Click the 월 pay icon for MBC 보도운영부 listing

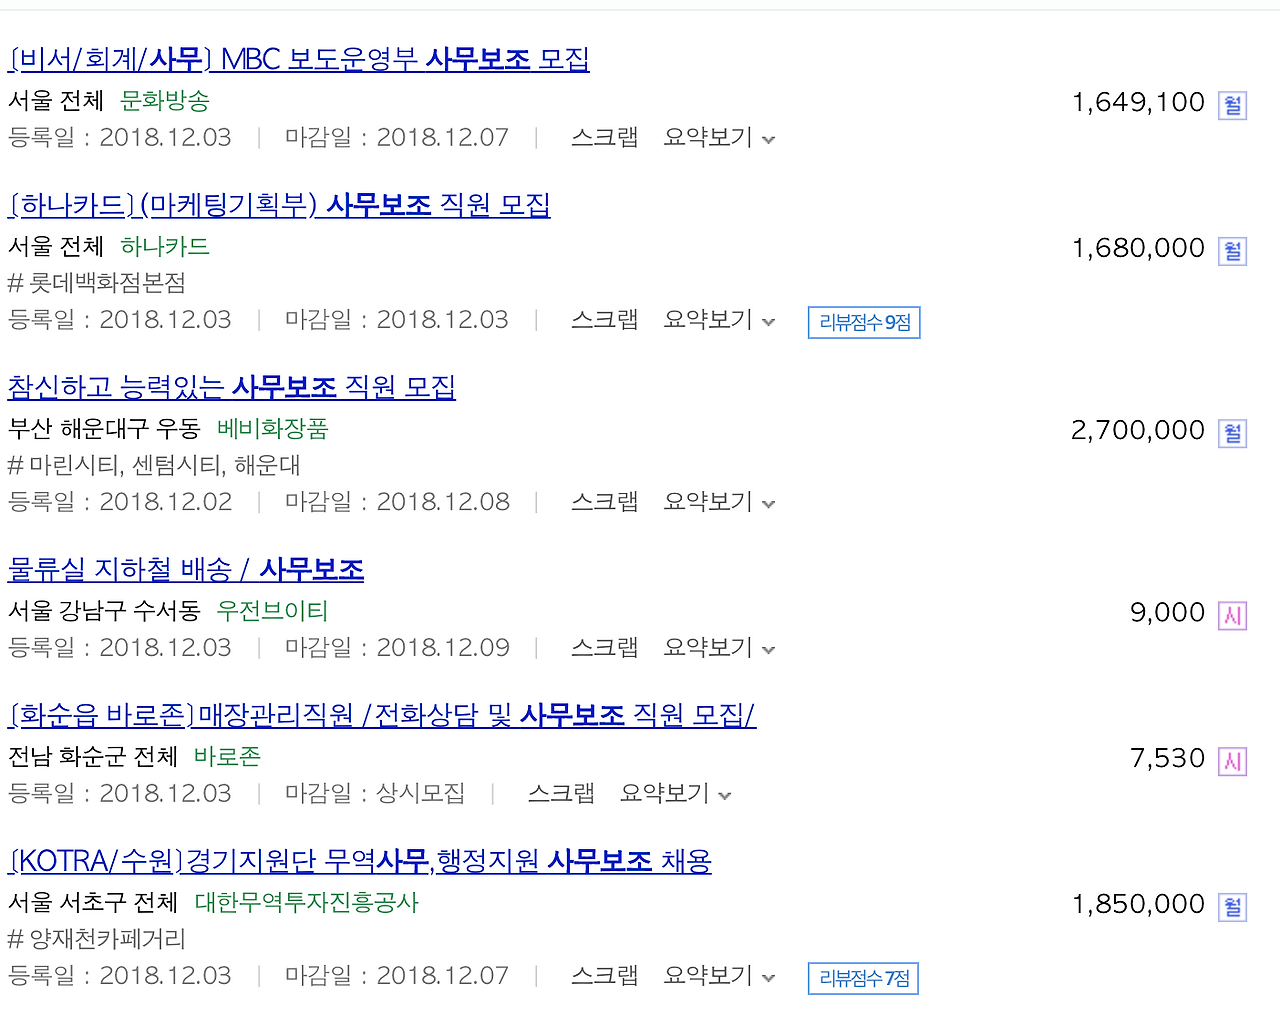click(x=1233, y=105)
